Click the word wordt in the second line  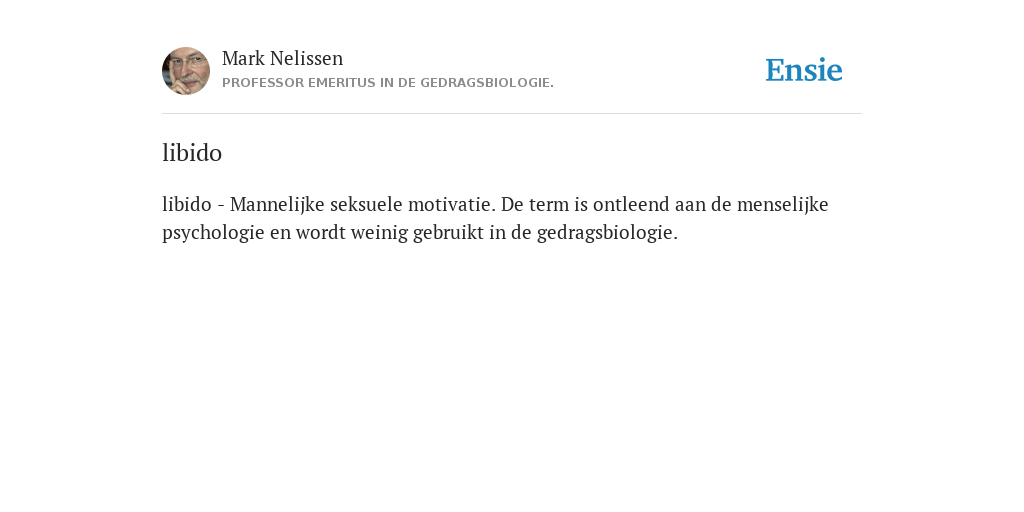[x=321, y=233]
